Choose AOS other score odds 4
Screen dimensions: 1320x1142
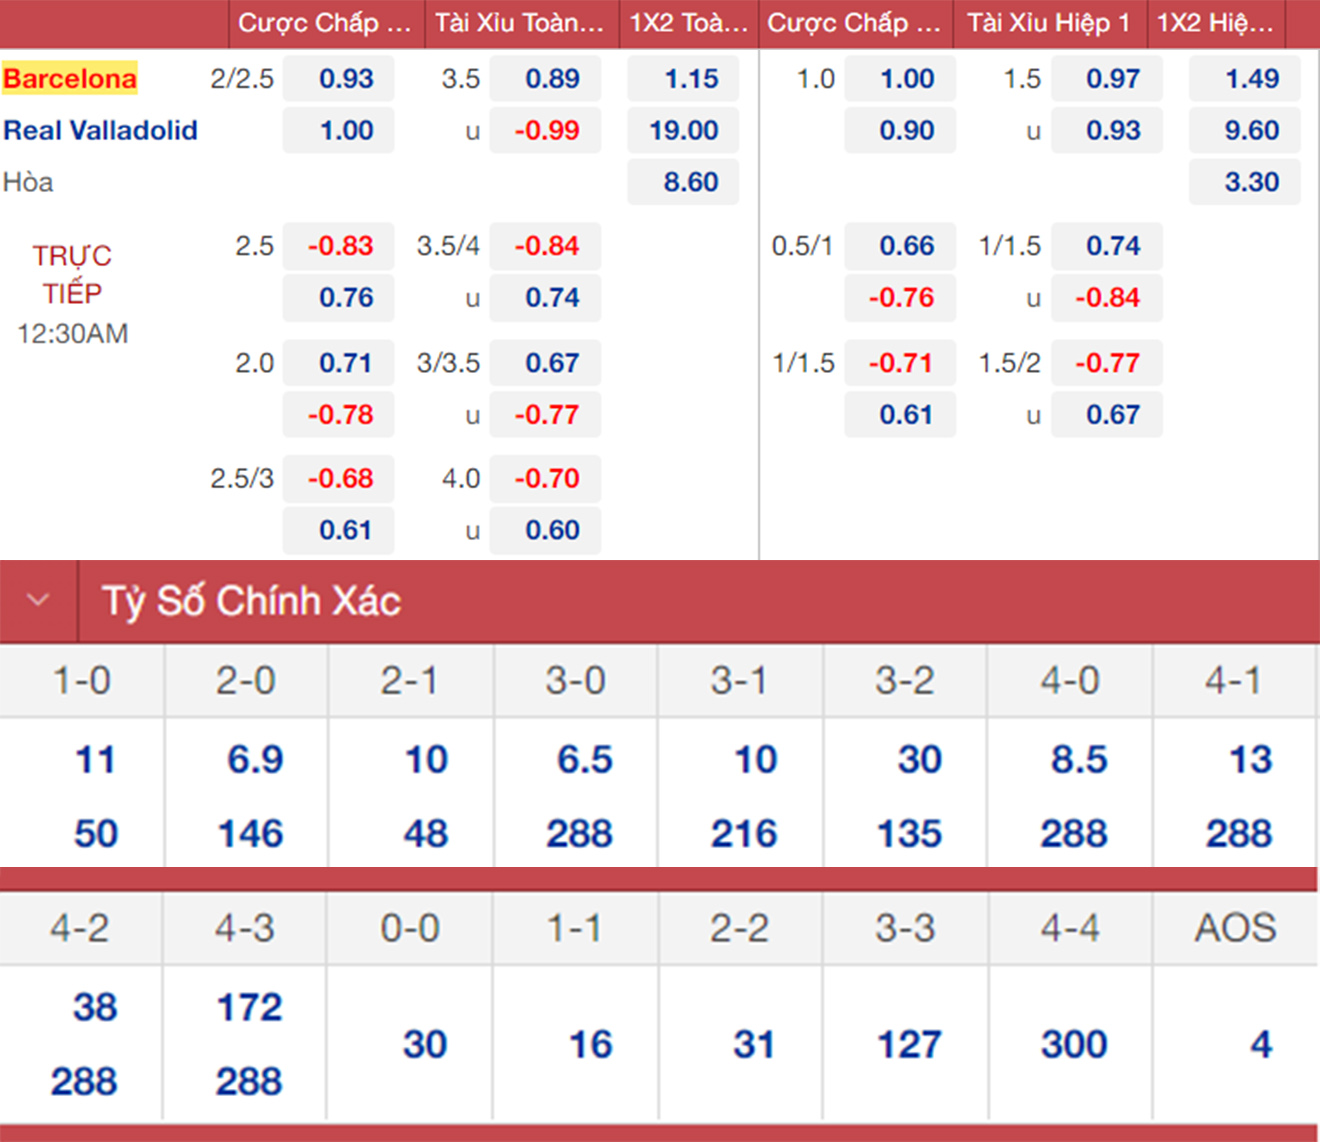tap(1260, 1045)
